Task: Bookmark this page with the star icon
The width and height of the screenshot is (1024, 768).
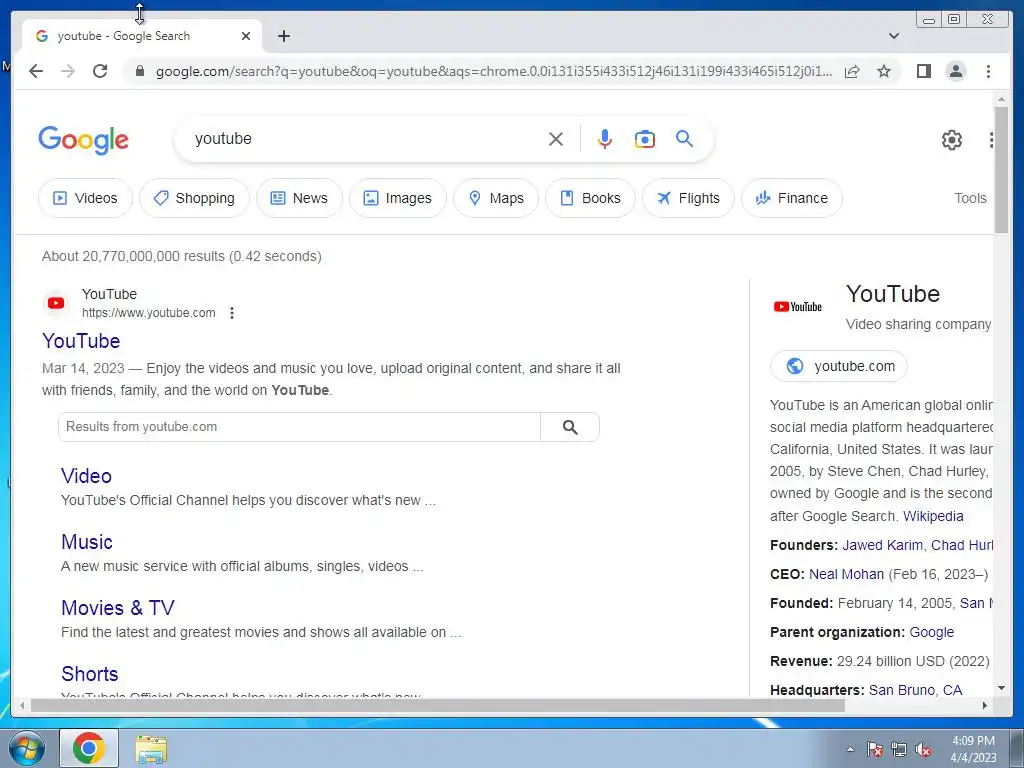Action: click(884, 71)
